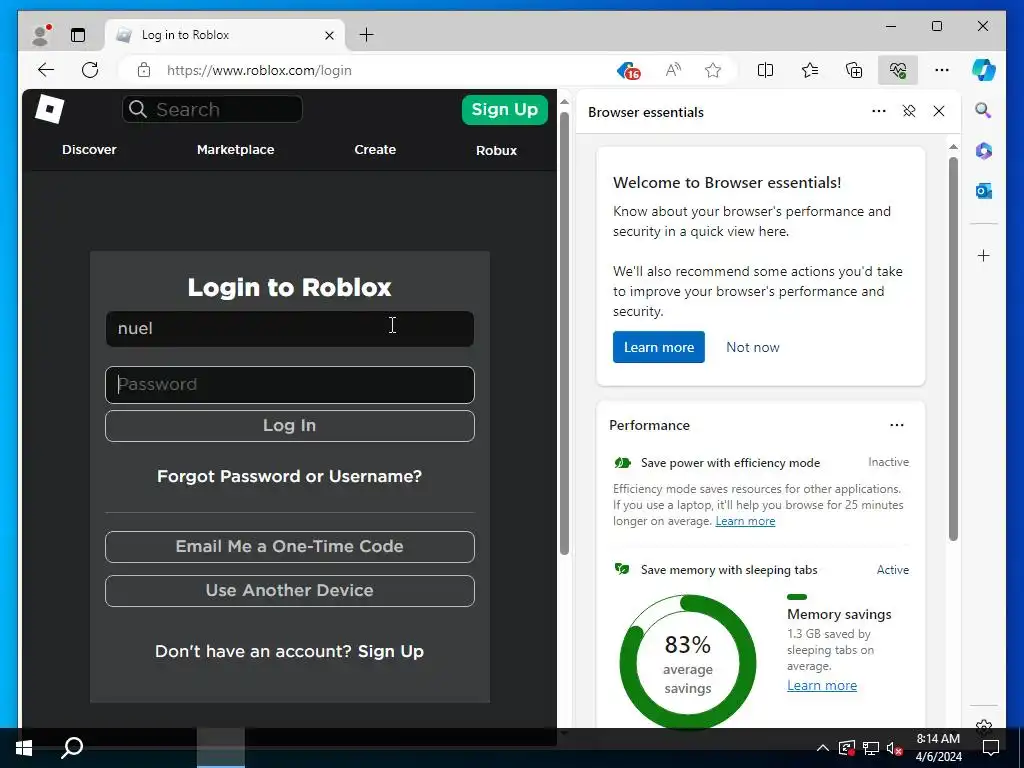This screenshot has width=1024, height=768.
Task: Close the Log in to Roblox tab
Action: pyautogui.click(x=330, y=35)
